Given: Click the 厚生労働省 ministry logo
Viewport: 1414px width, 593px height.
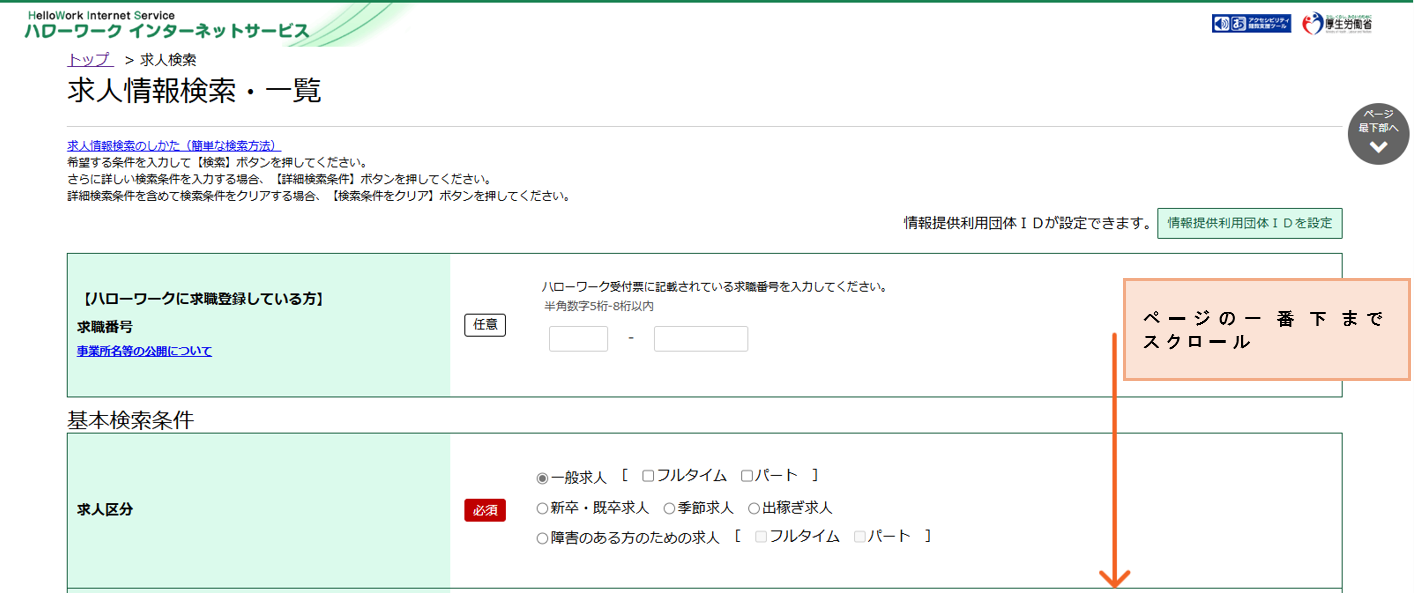Looking at the screenshot, I should [1337, 24].
